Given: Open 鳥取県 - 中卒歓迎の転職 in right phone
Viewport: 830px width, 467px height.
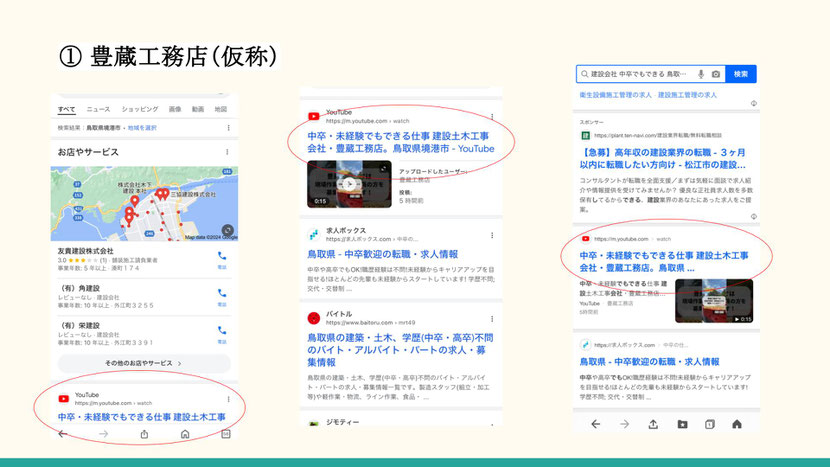Looking at the screenshot, I should tap(649, 362).
